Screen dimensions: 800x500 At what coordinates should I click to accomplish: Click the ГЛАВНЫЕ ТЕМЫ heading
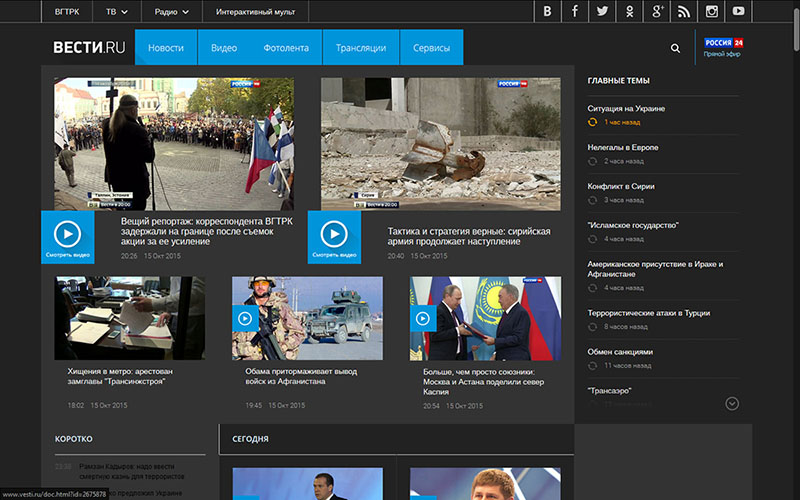(x=618, y=80)
